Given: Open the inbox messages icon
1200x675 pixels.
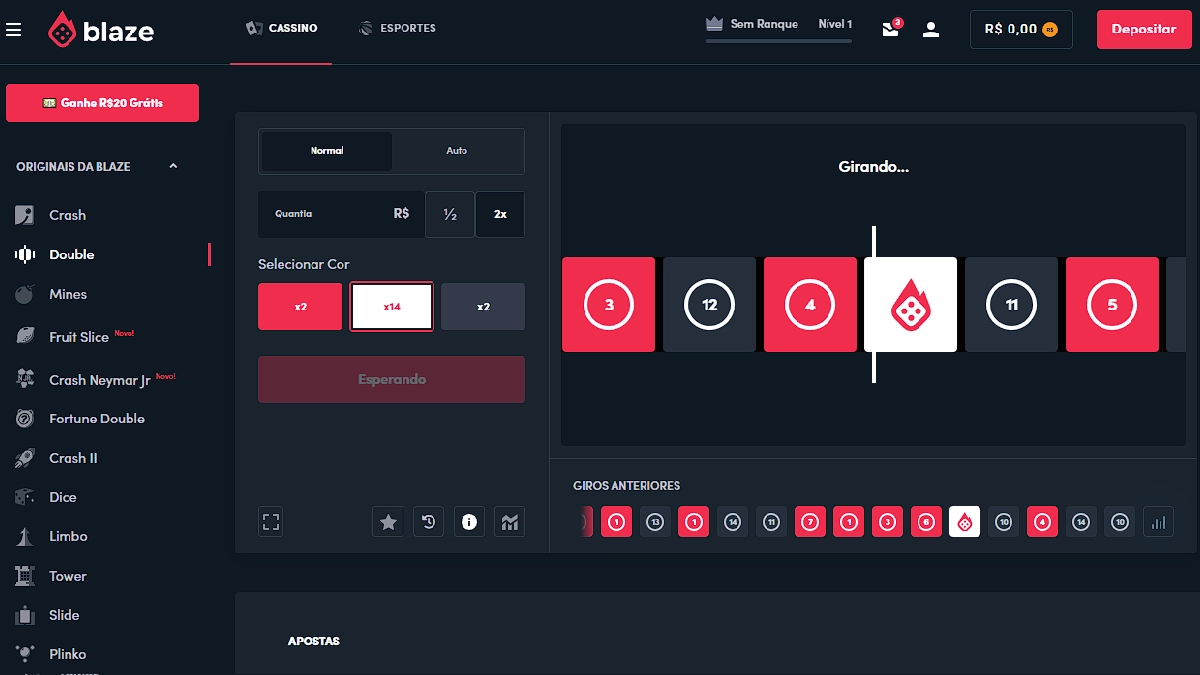Looking at the screenshot, I should 891,29.
